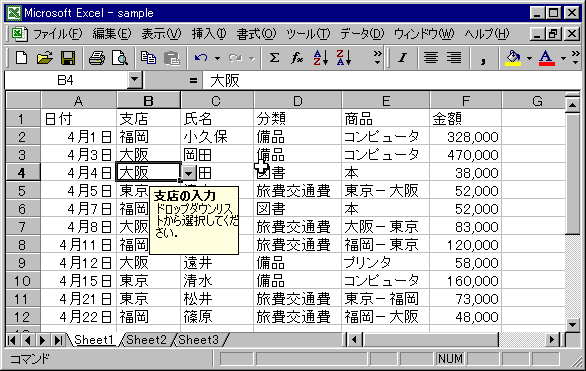Click the formula bar showing 大阪
The height and width of the screenshot is (371, 586).
[x=392, y=80]
